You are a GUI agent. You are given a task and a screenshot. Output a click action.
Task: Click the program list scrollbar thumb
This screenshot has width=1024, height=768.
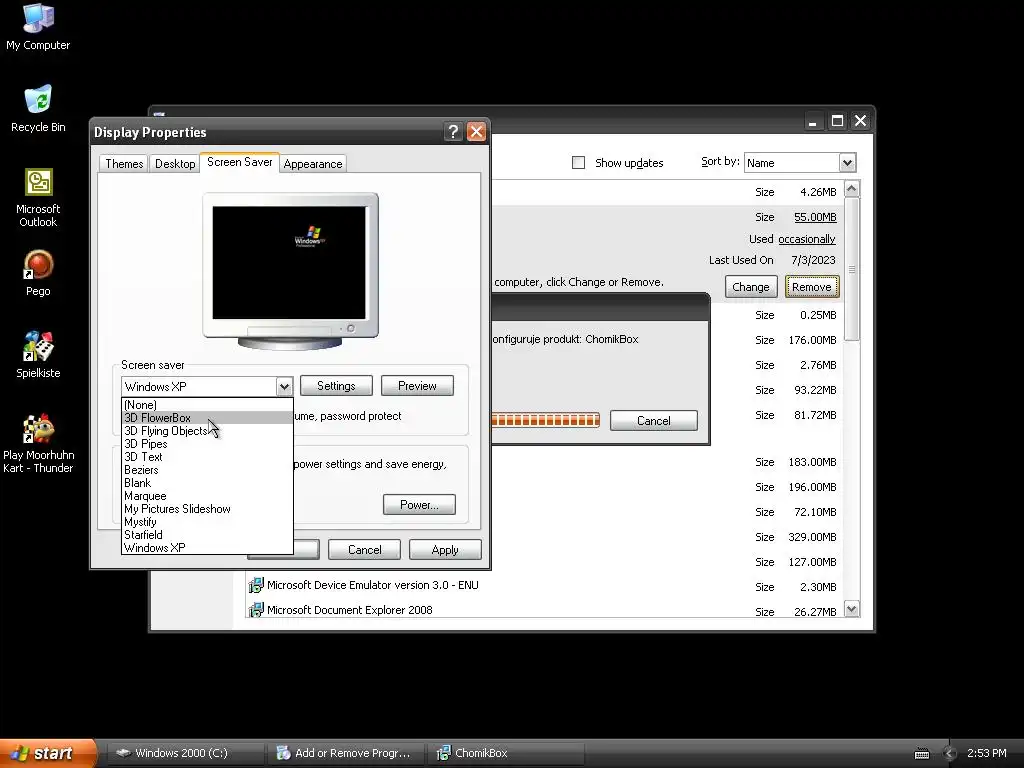[x=852, y=269]
